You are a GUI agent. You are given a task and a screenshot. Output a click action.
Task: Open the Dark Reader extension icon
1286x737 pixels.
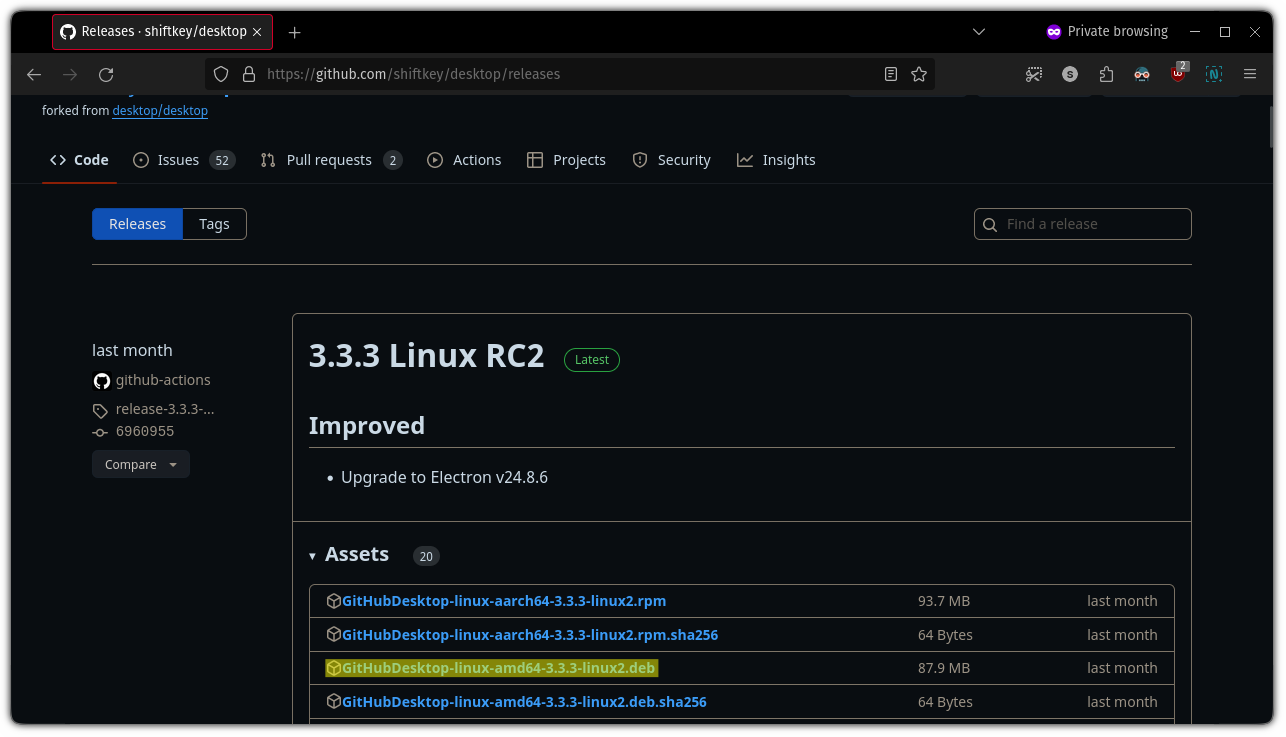tap(1142, 74)
